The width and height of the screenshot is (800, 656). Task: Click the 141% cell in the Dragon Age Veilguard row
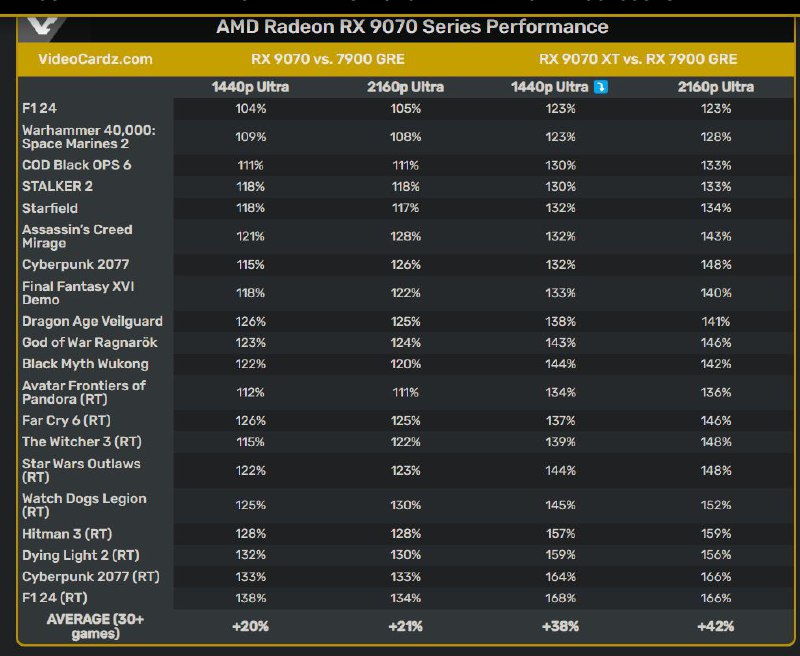(716, 321)
